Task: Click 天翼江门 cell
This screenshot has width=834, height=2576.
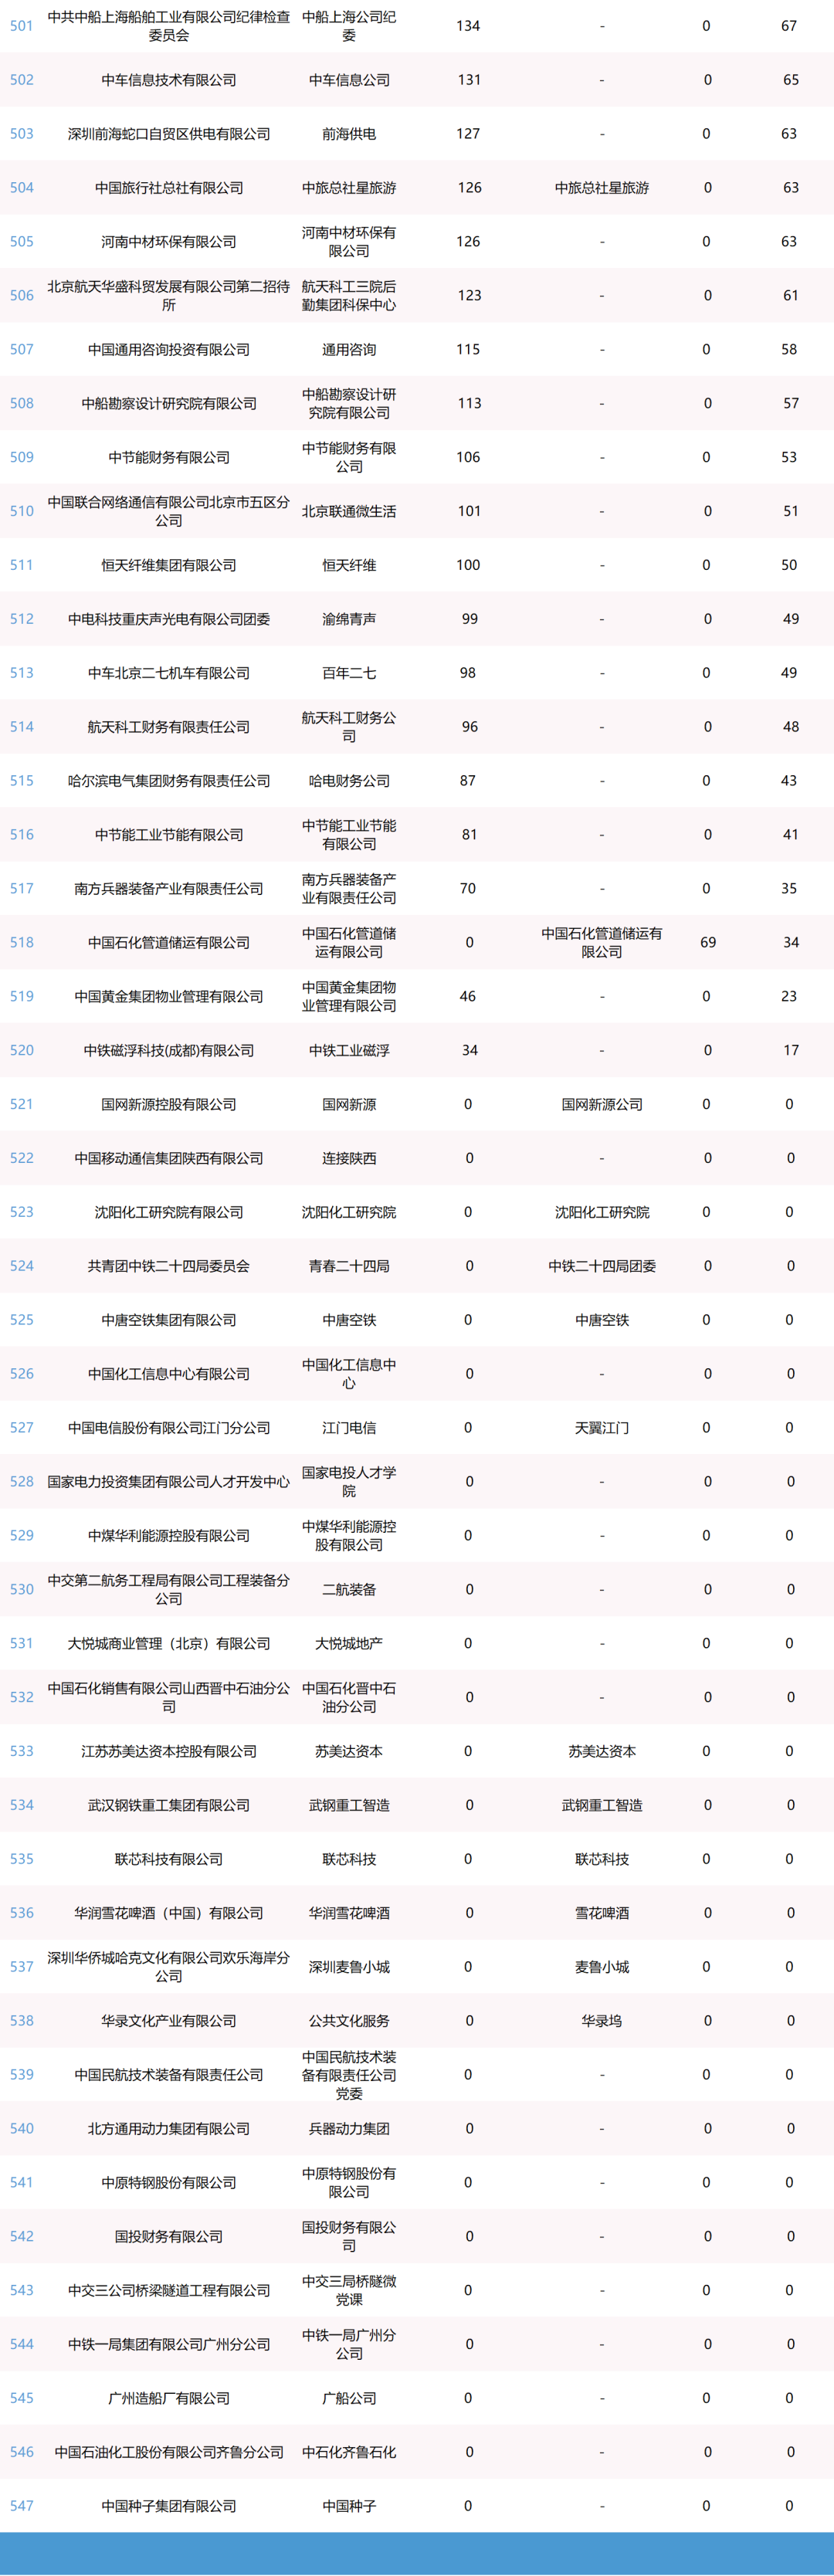Action: 602,1428
